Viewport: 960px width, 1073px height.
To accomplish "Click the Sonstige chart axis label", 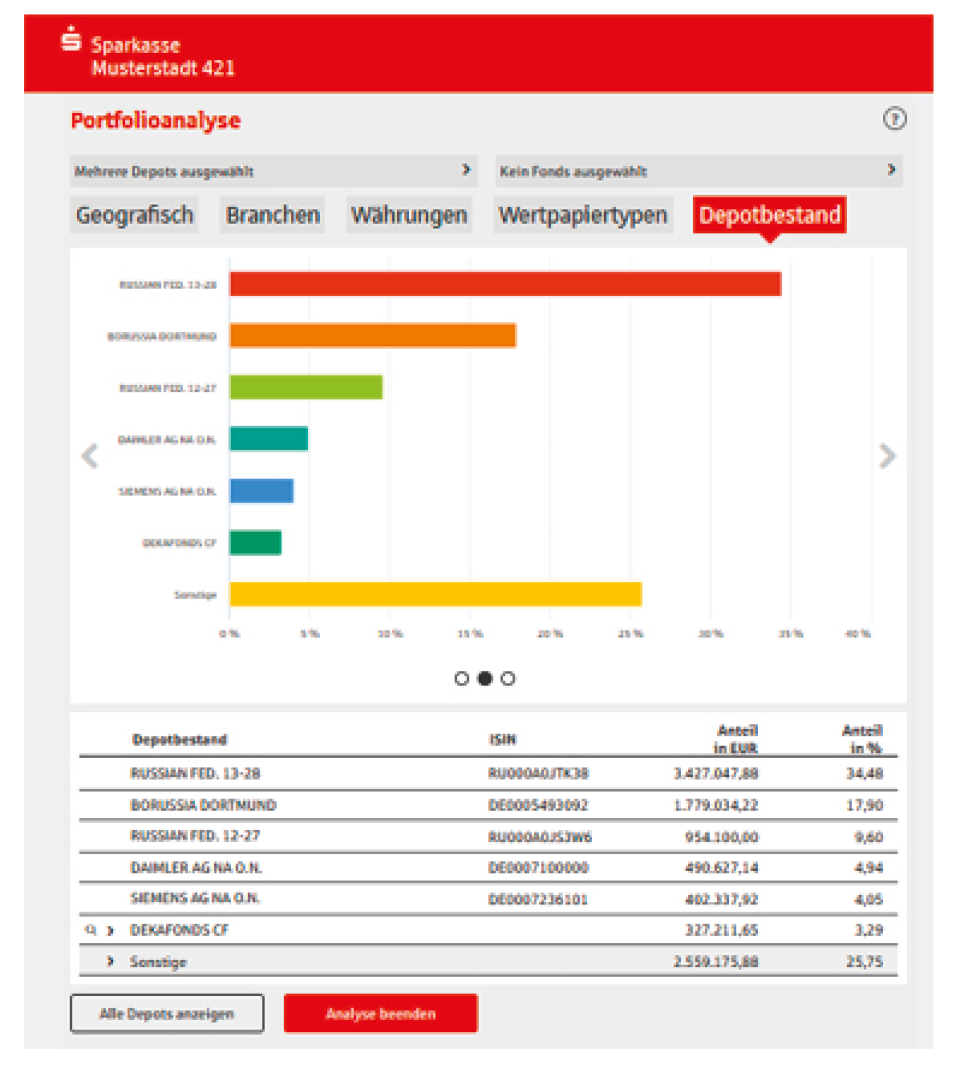I will point(195,595).
